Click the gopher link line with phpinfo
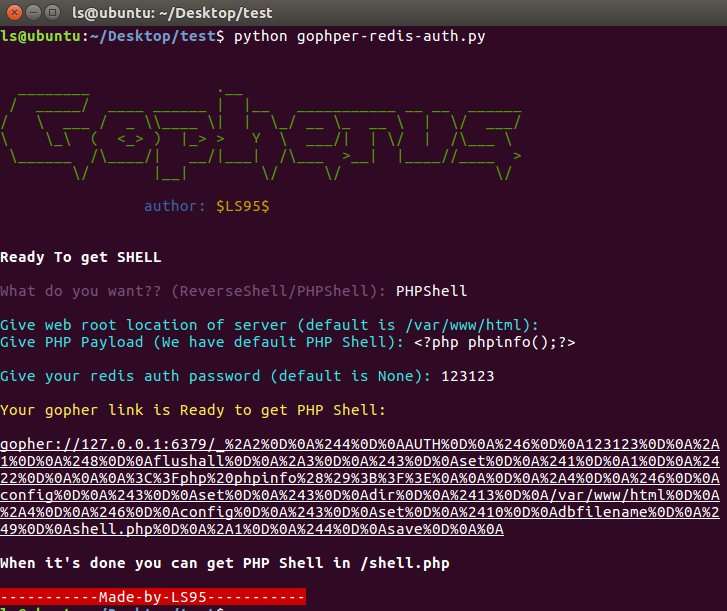This screenshot has width=727, height=611. [360, 478]
